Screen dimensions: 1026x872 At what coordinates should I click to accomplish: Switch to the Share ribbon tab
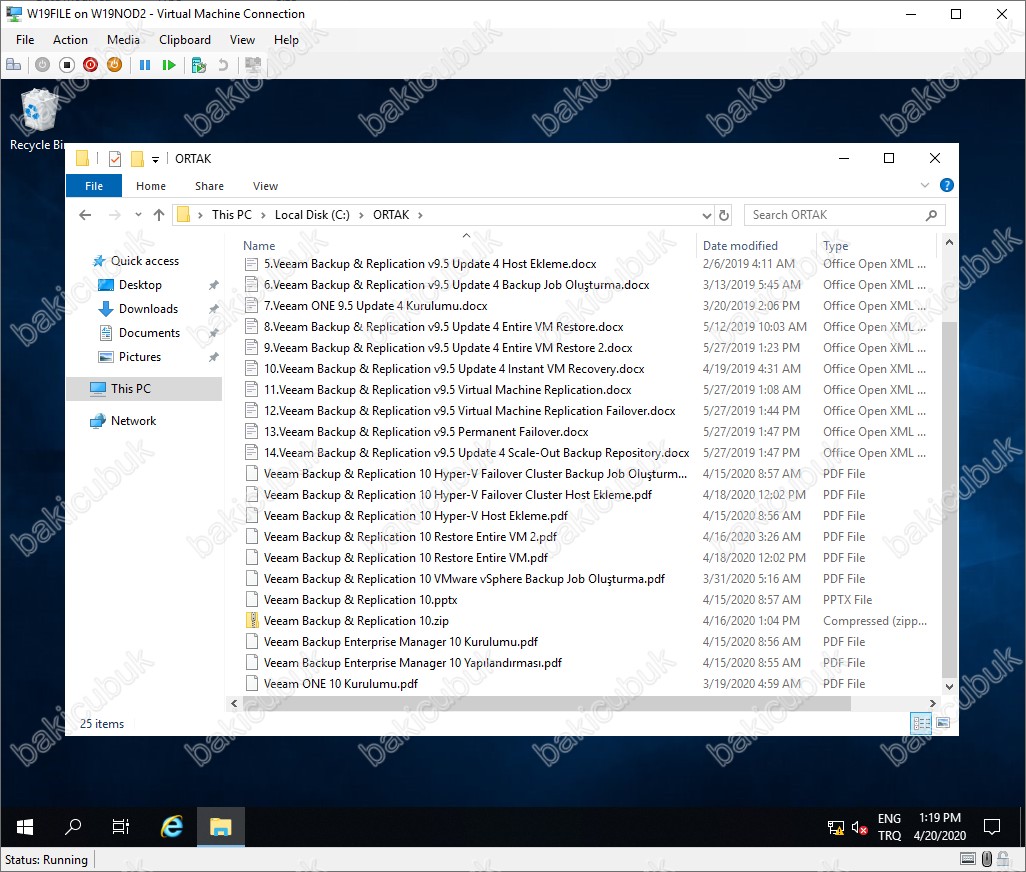point(209,186)
